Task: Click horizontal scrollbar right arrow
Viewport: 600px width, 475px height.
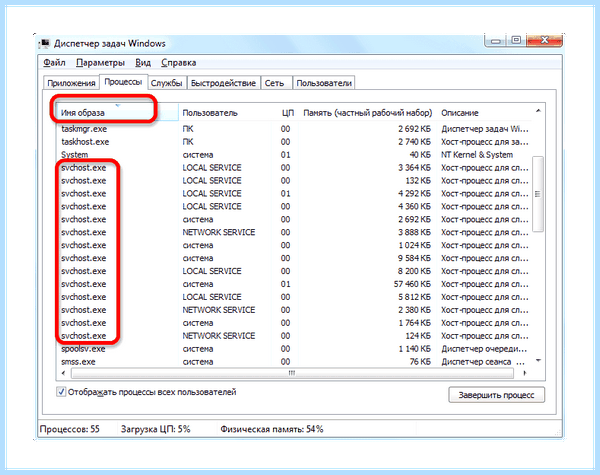Action: tap(524, 373)
